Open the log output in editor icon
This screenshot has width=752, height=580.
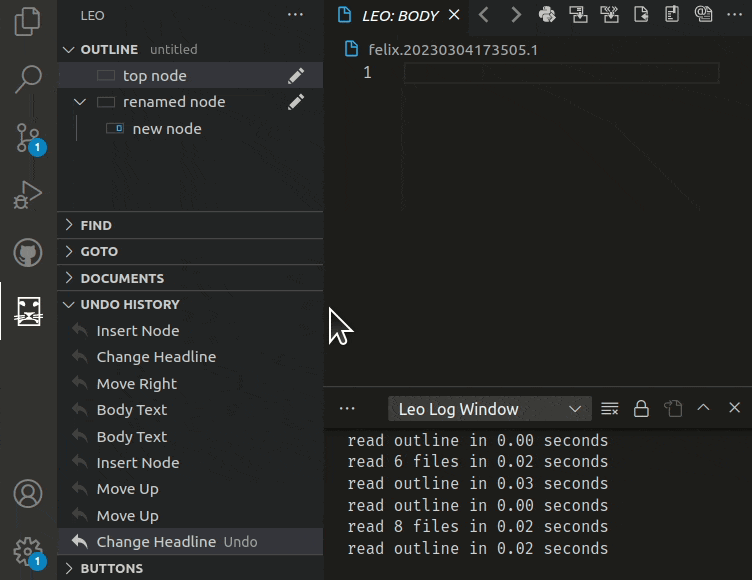tap(673, 409)
